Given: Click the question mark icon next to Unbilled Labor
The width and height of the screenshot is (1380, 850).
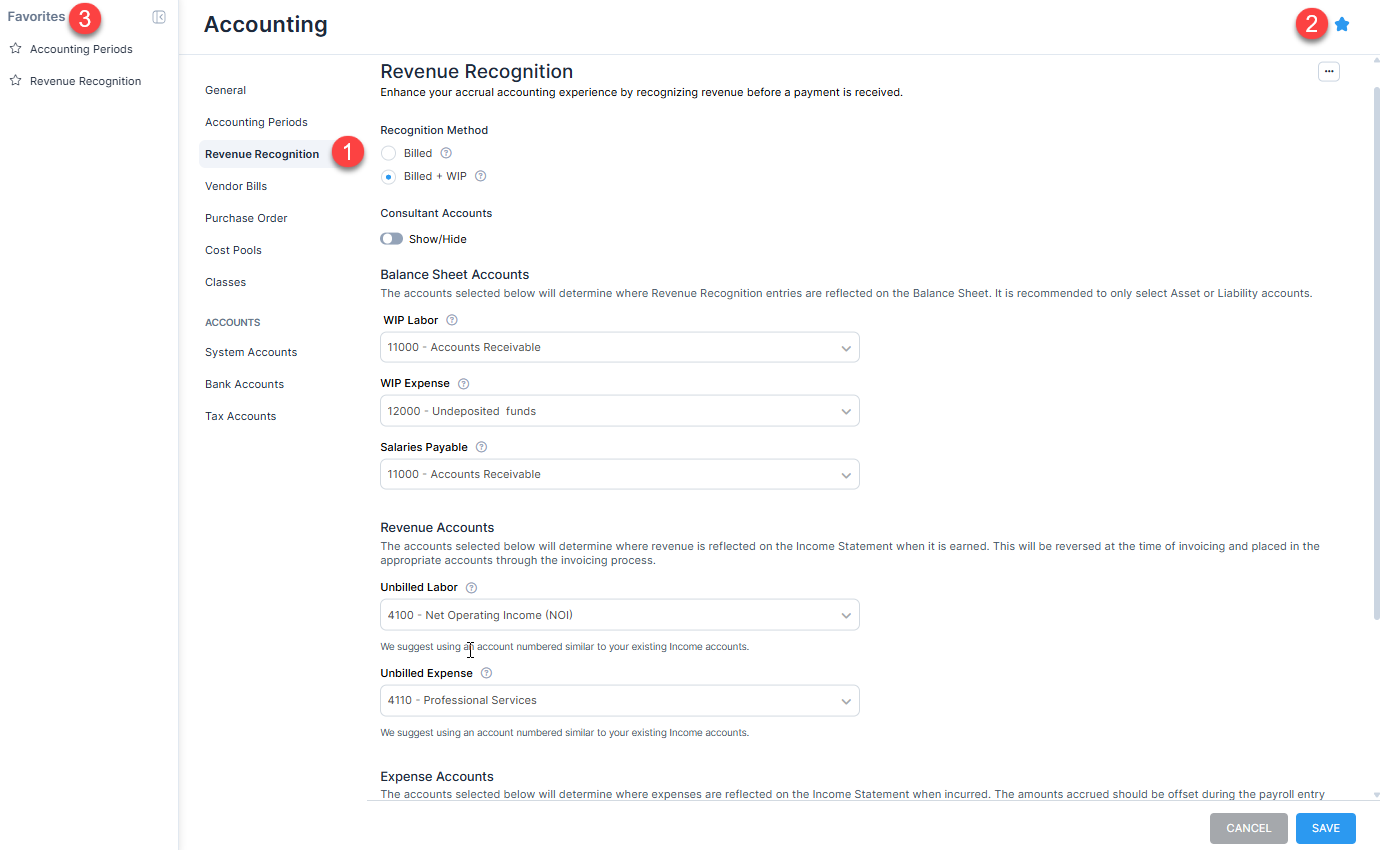Looking at the screenshot, I should pos(471,587).
